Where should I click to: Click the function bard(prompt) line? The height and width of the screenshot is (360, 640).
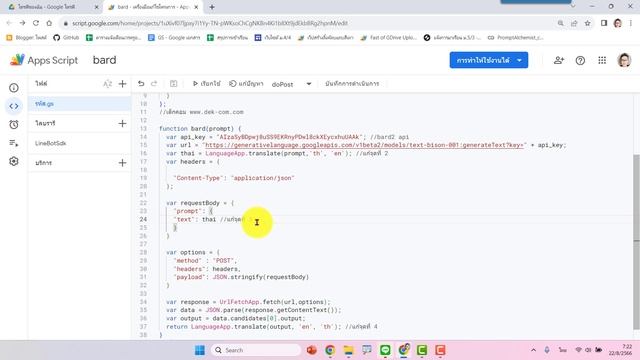click(x=200, y=129)
